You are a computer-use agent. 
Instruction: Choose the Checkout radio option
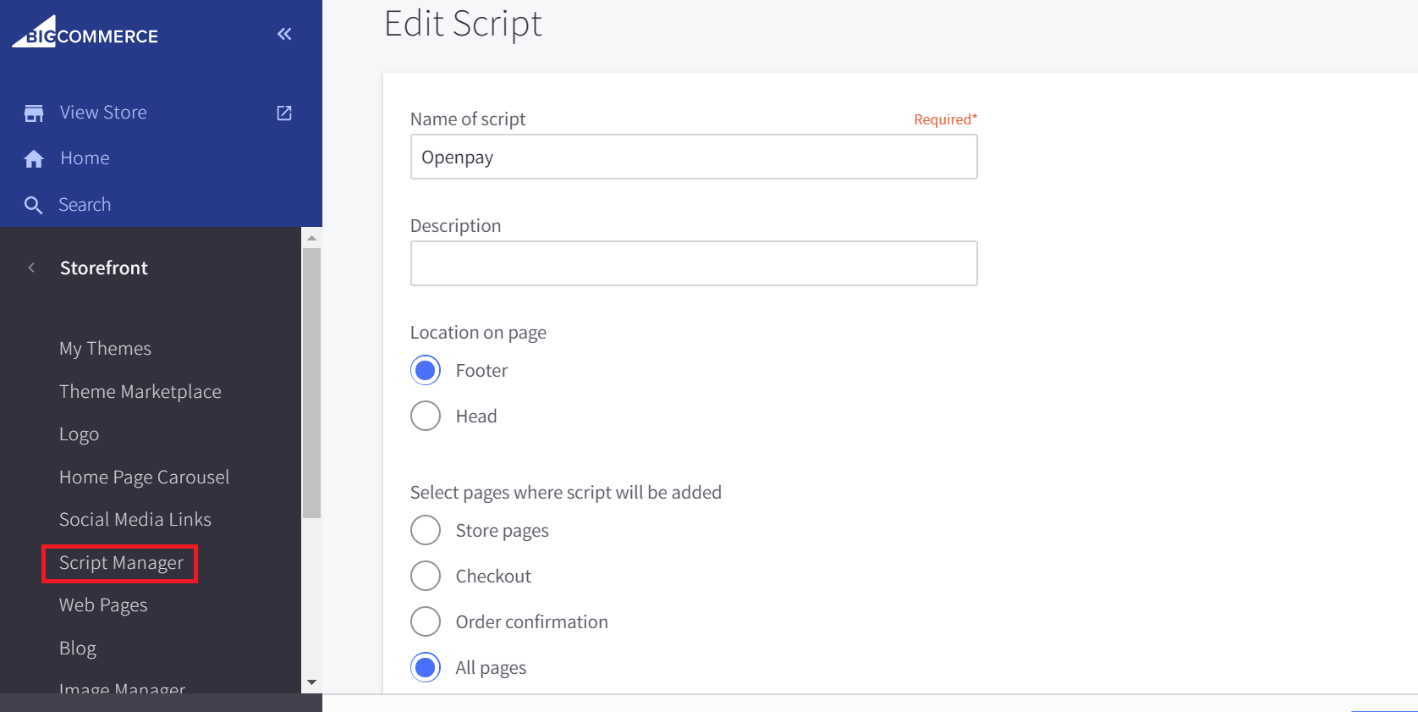click(x=426, y=576)
